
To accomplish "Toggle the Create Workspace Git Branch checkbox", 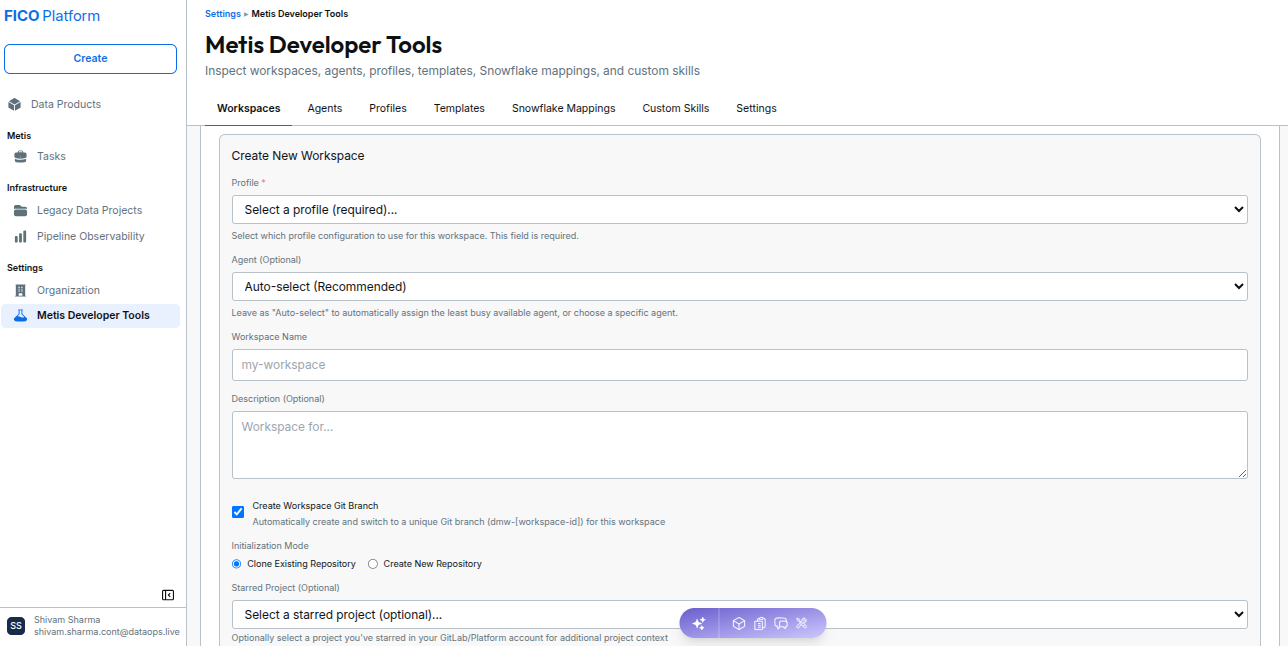I will click(238, 512).
